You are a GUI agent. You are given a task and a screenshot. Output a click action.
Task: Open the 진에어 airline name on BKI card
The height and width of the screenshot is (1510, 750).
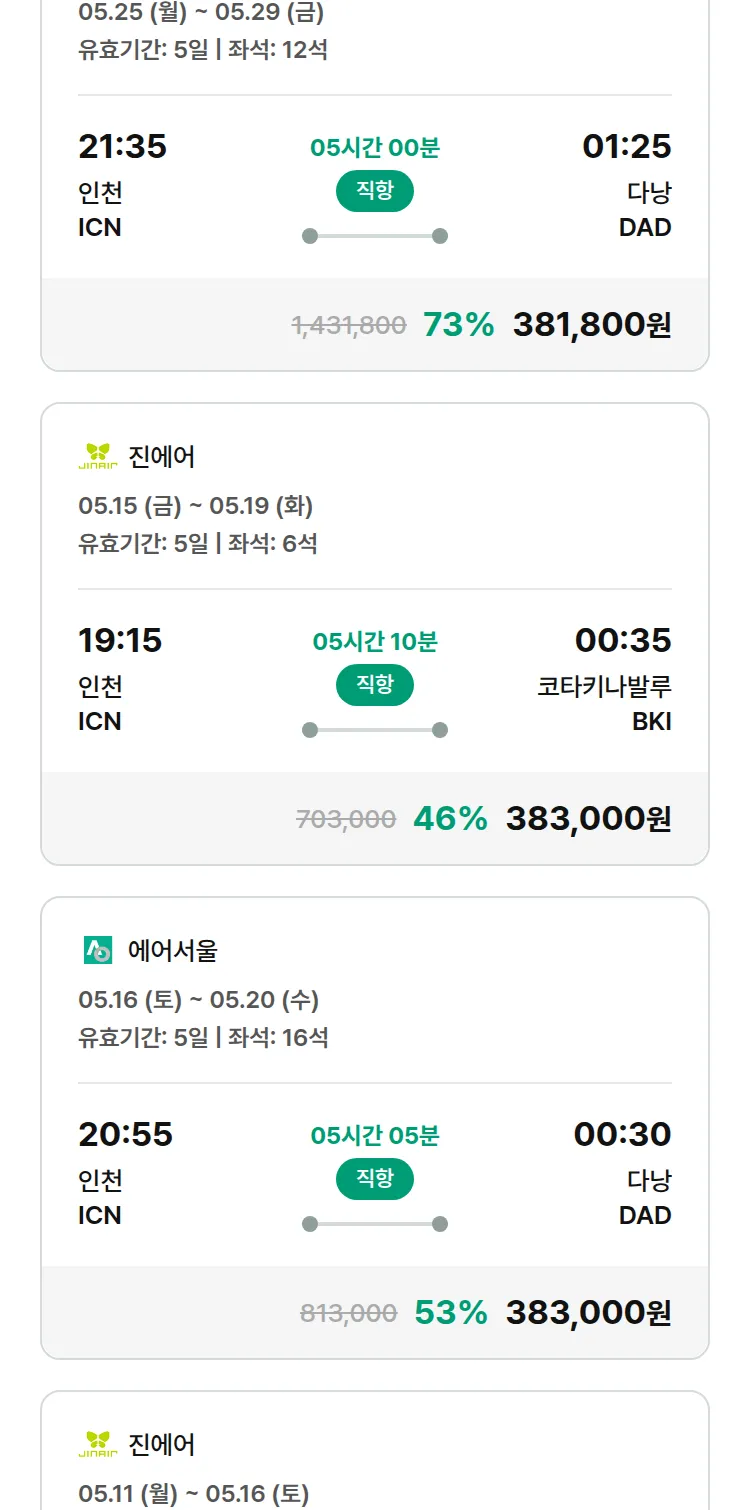(162, 457)
